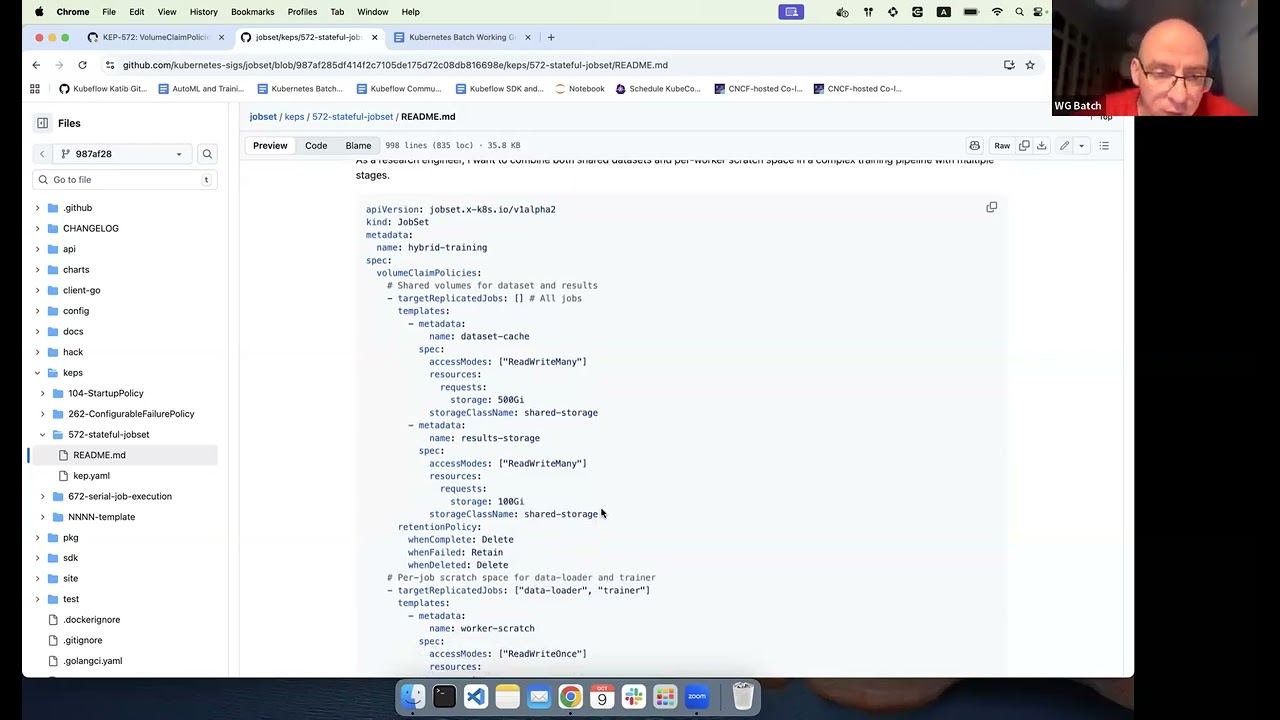Switch to Code view tab
Screen dimensions: 1280x720
pyautogui.click(x=316, y=146)
